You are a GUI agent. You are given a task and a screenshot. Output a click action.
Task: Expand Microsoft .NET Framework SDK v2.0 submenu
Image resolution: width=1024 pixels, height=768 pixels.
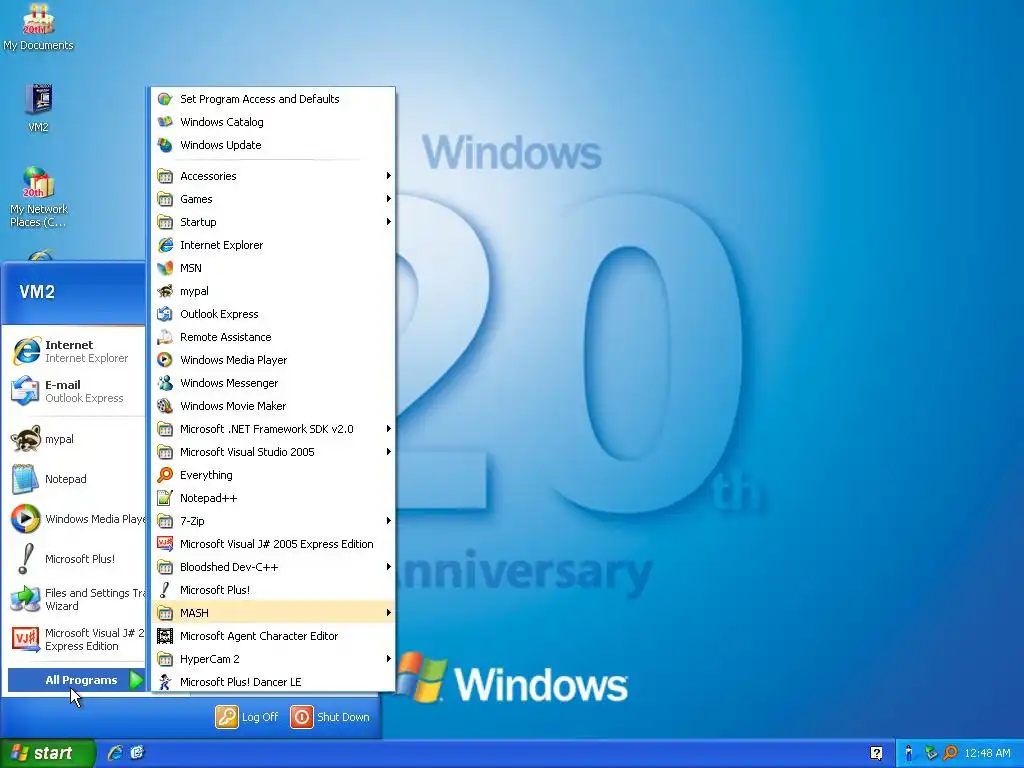click(x=273, y=429)
